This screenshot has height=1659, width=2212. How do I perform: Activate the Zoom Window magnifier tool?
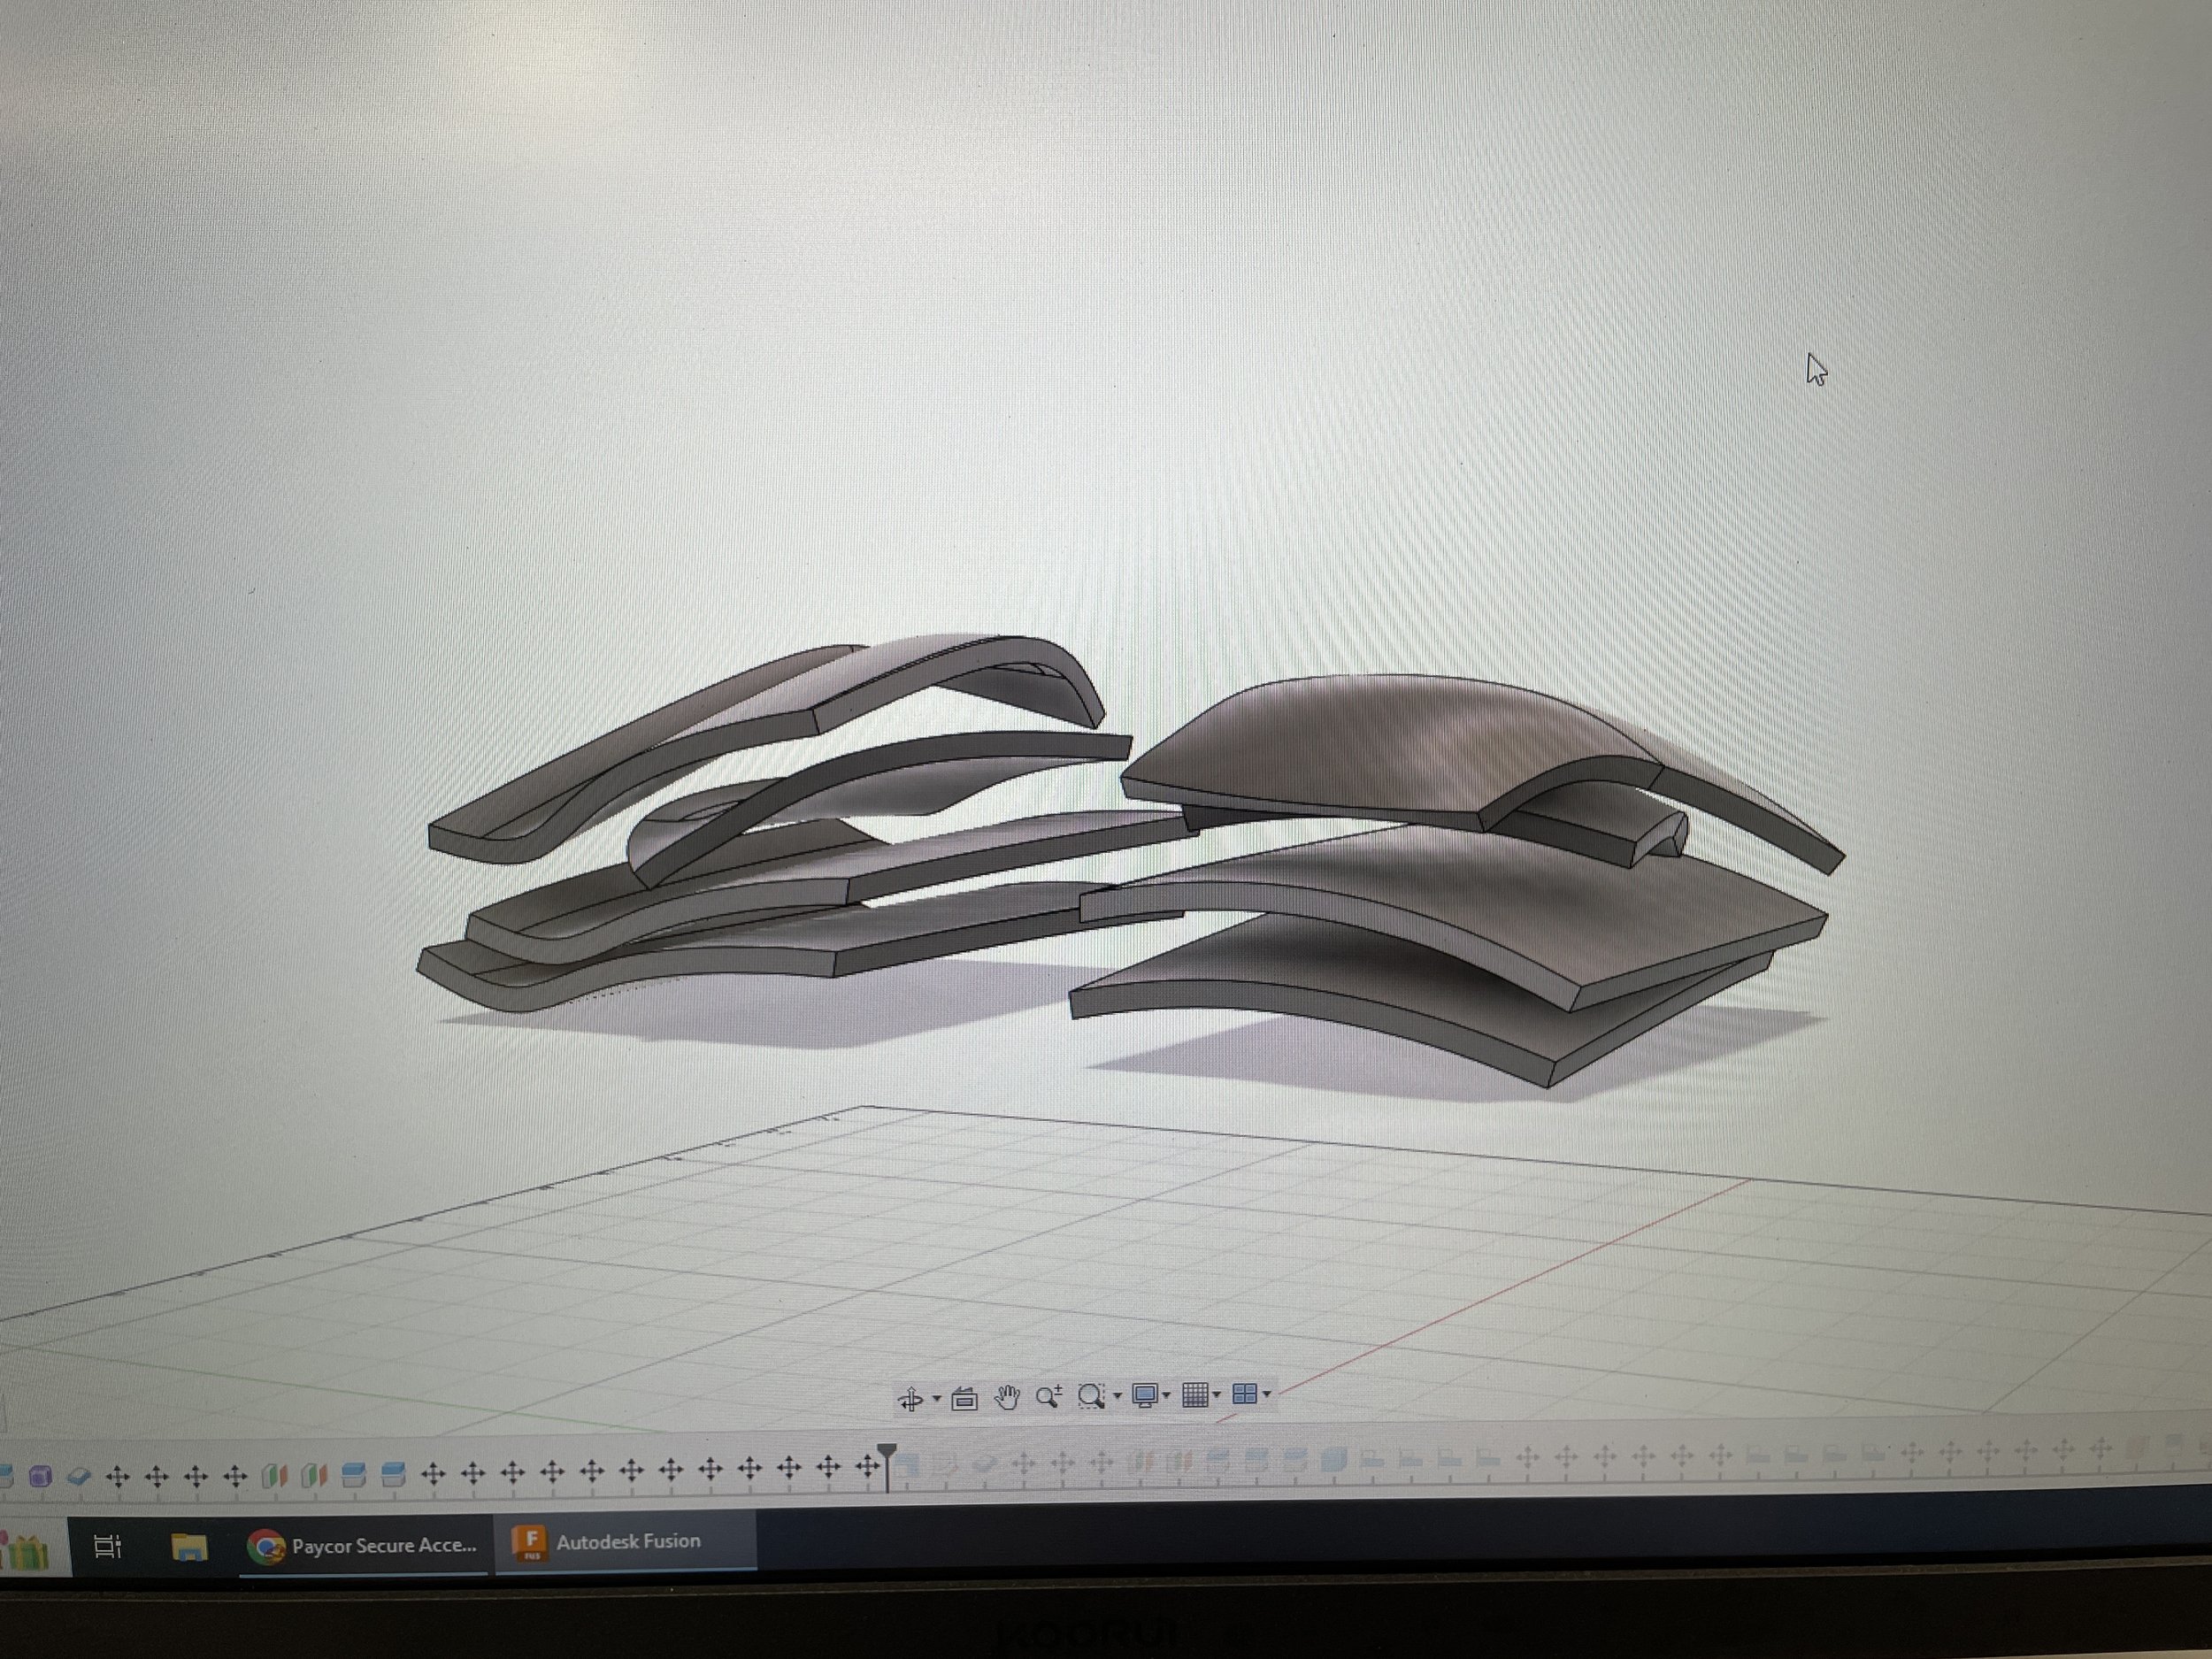point(1091,1396)
